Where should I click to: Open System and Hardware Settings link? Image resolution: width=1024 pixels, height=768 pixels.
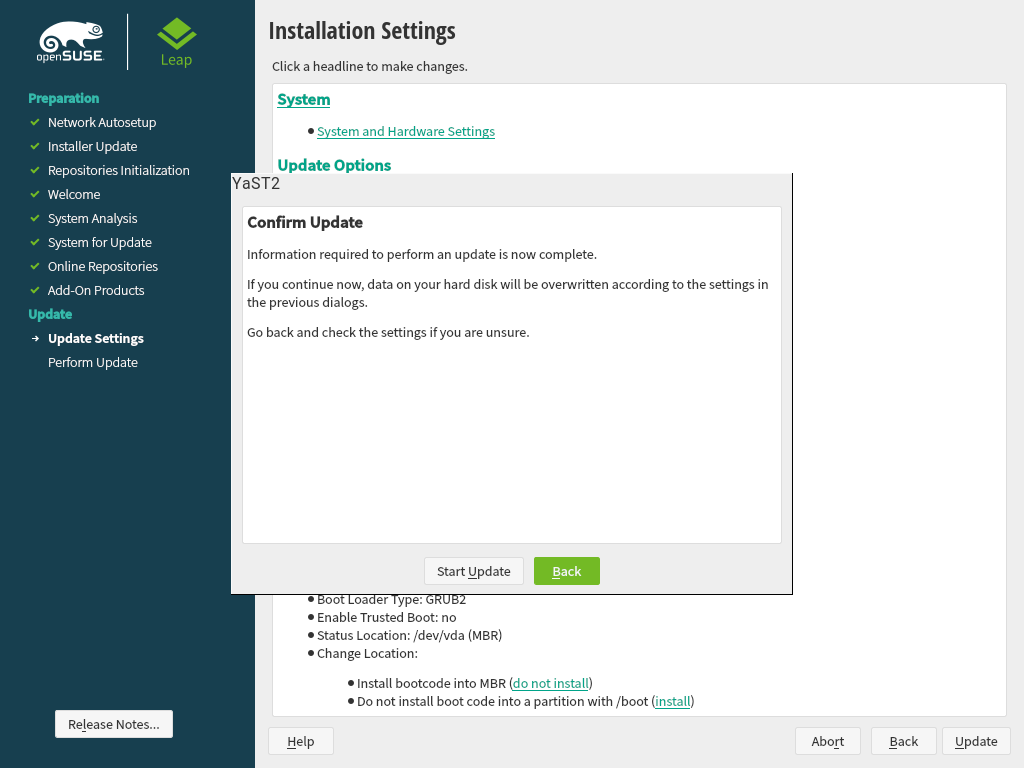(x=405, y=131)
